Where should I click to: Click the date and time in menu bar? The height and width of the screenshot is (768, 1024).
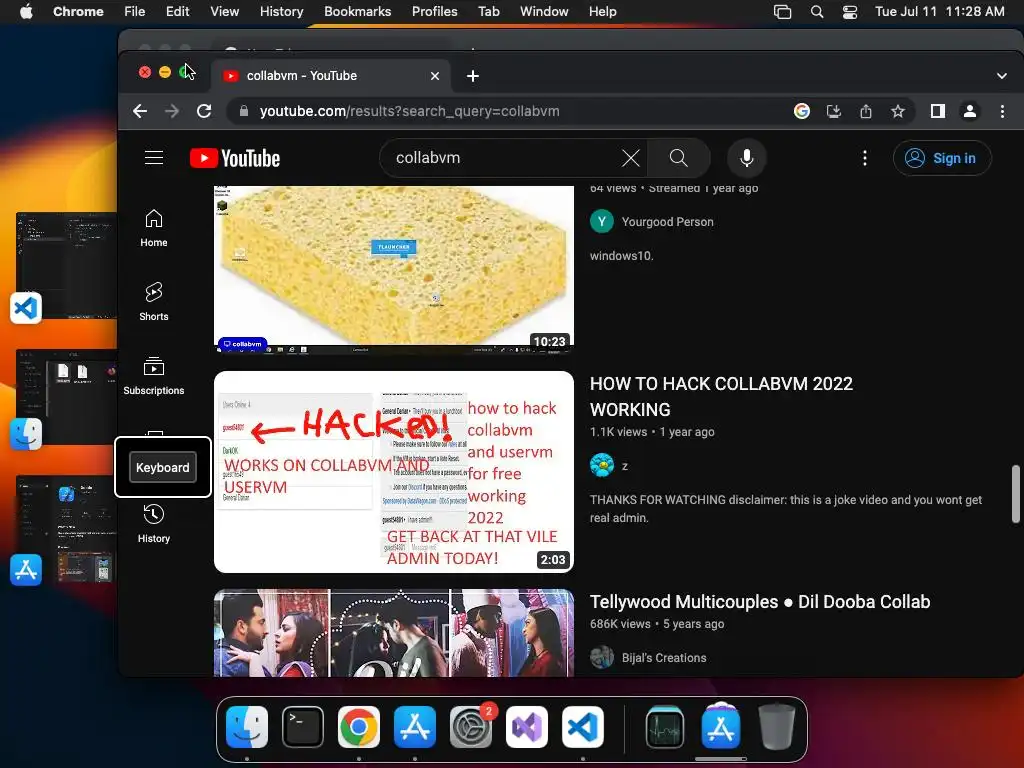pos(940,12)
